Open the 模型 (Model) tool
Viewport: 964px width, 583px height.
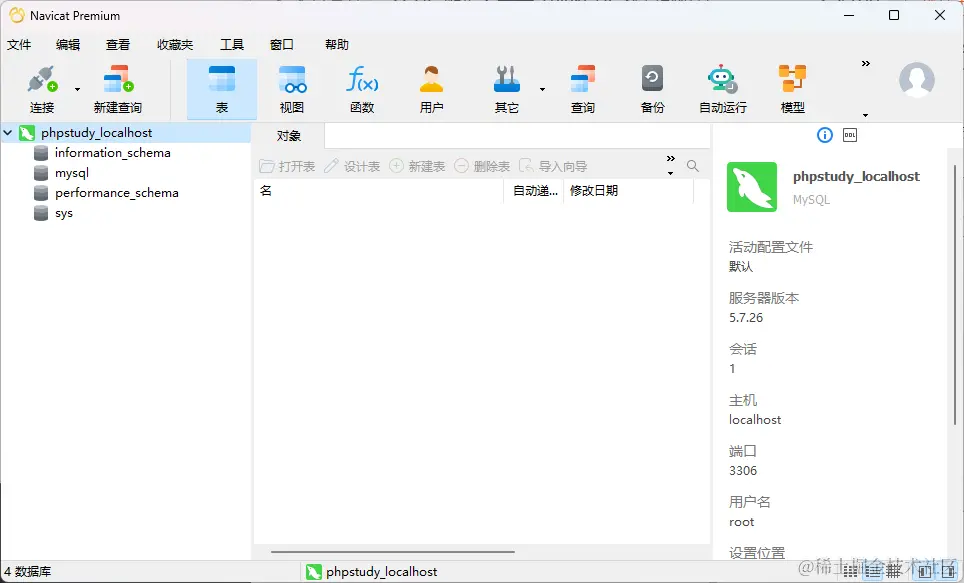791,87
